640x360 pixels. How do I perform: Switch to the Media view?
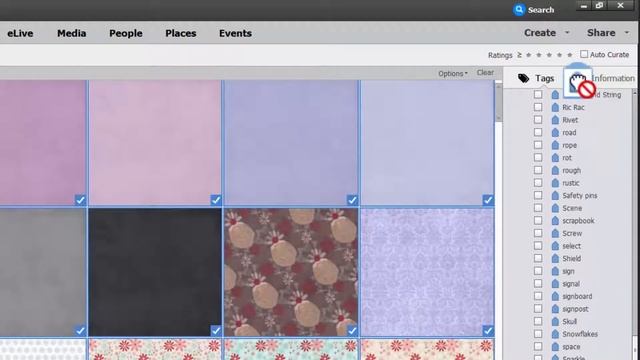pyautogui.click(x=71, y=33)
